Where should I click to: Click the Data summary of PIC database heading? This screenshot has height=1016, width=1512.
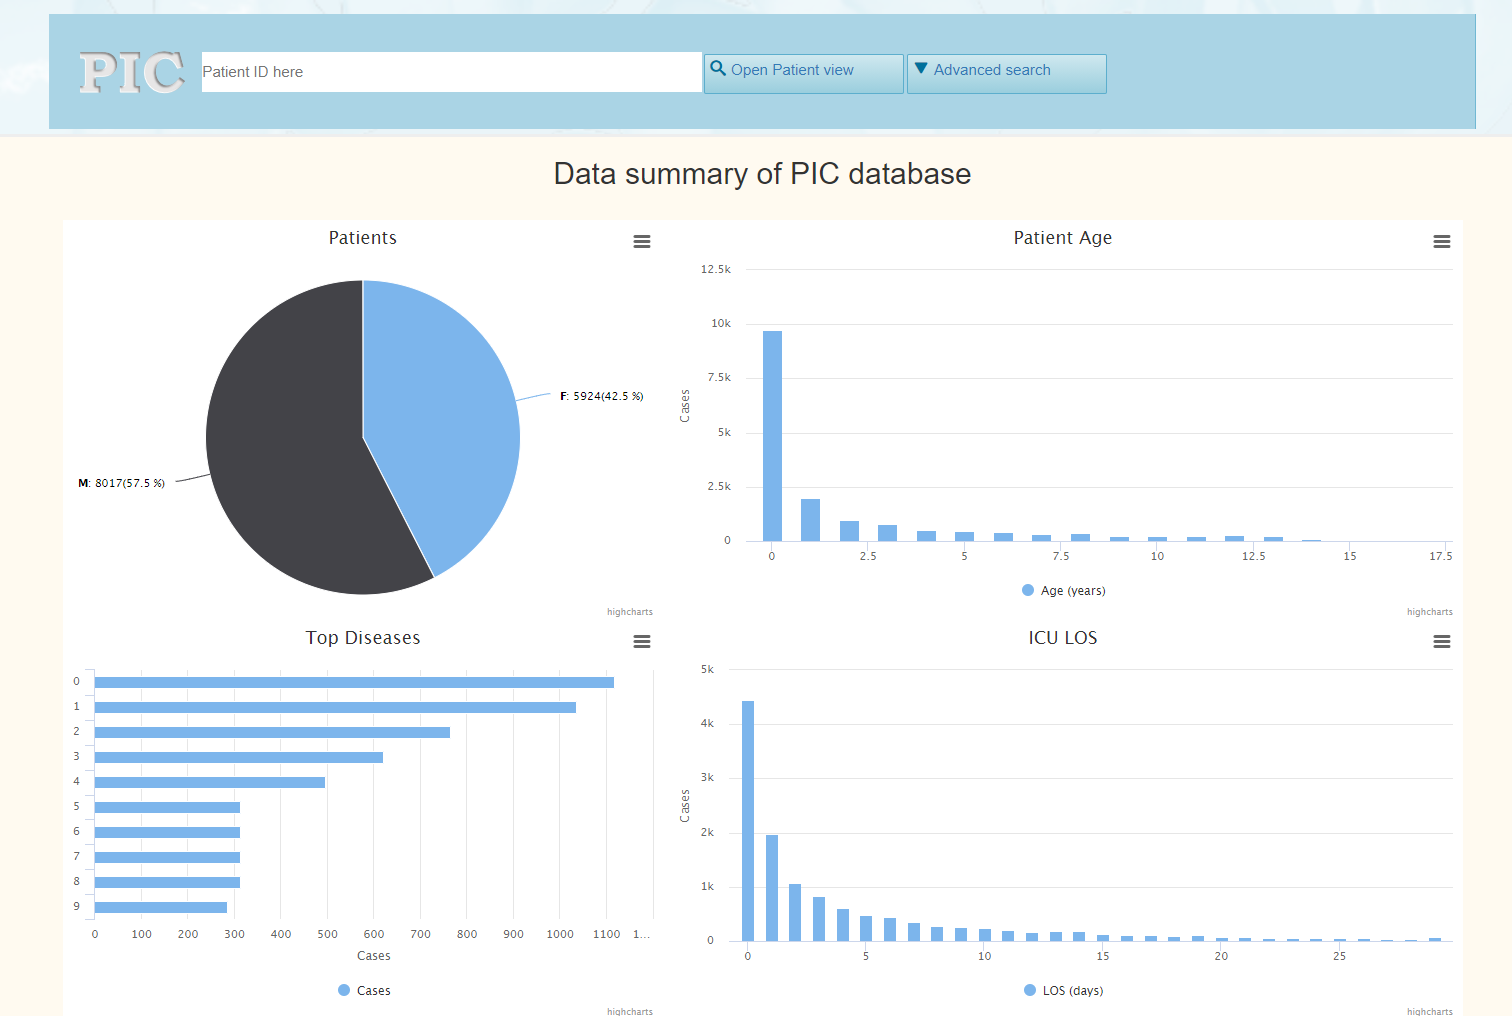click(x=762, y=174)
